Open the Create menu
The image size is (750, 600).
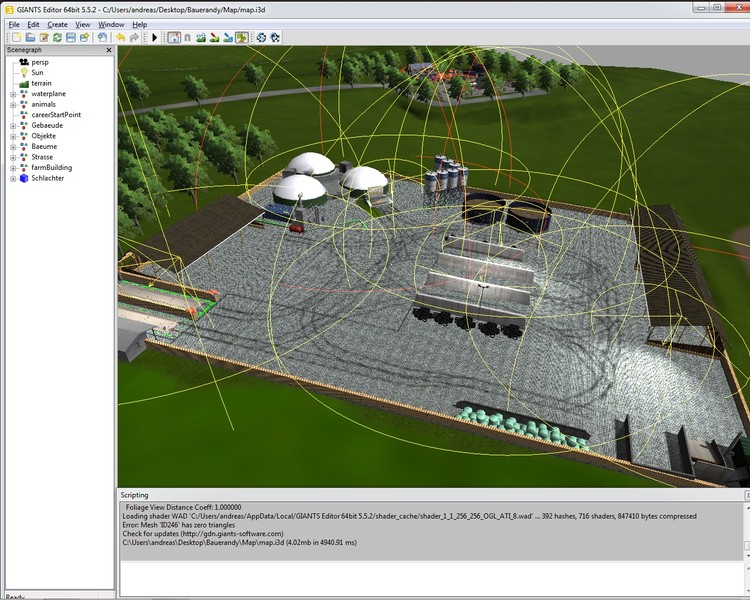[57, 24]
